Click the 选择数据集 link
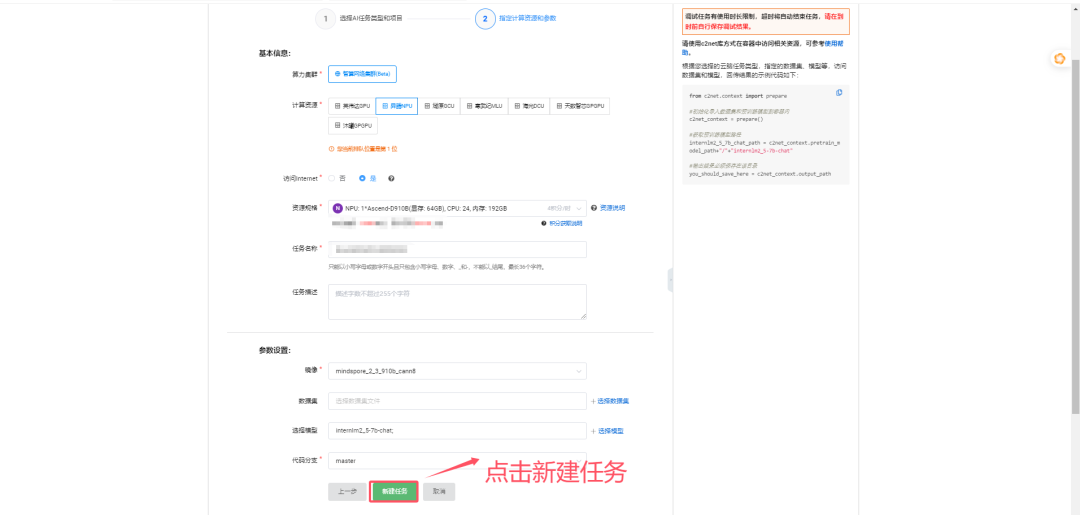The image size is (1080, 515). click(x=613, y=401)
